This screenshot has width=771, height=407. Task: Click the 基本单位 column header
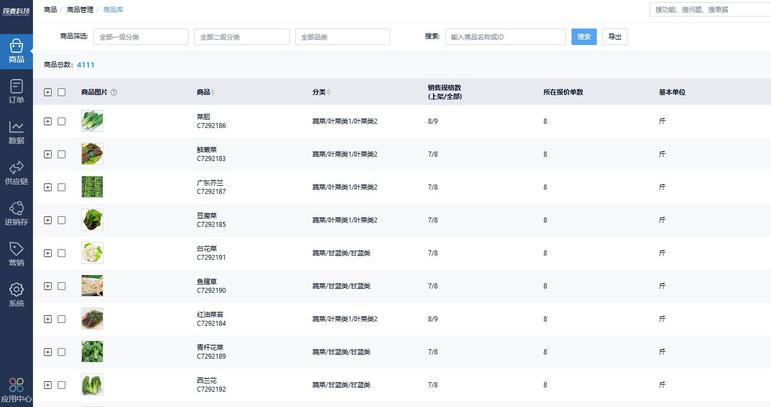click(x=672, y=92)
